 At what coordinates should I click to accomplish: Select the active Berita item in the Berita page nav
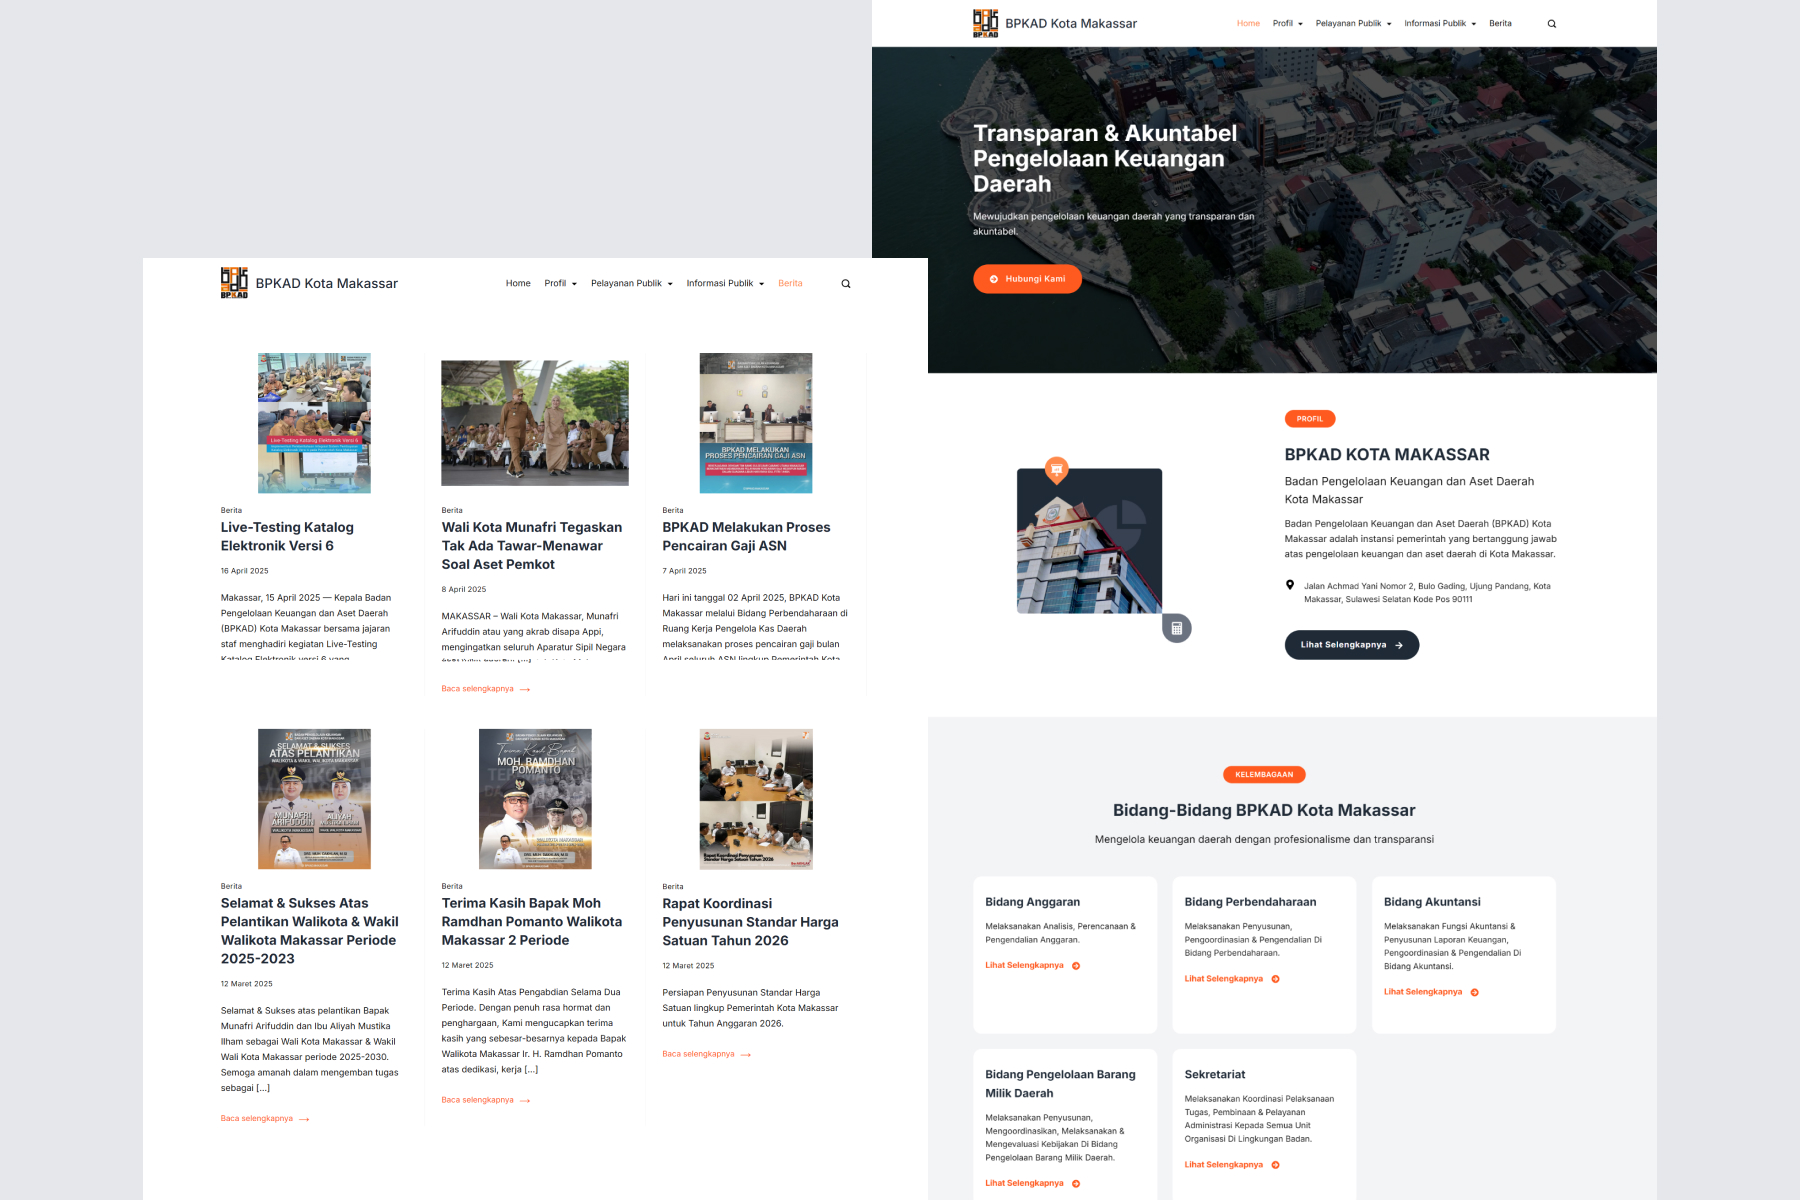(x=790, y=284)
